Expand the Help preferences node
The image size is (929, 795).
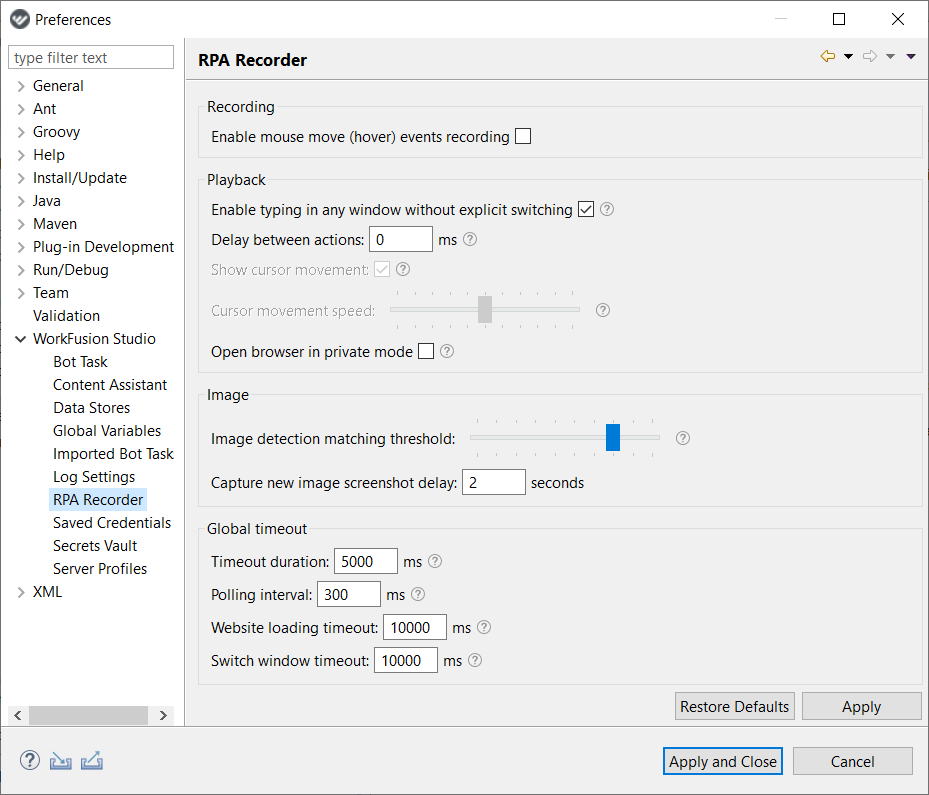pos(21,155)
